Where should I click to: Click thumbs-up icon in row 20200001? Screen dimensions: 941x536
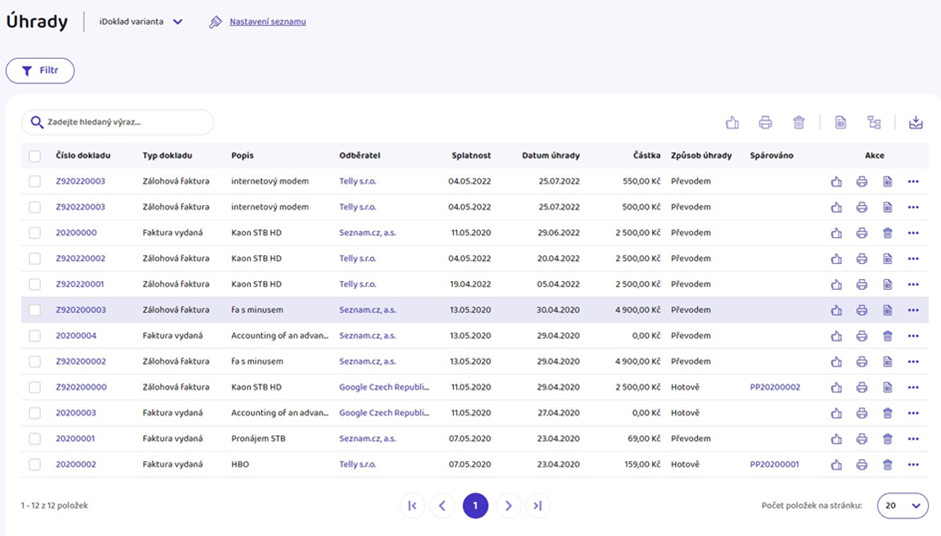pyautogui.click(x=837, y=439)
